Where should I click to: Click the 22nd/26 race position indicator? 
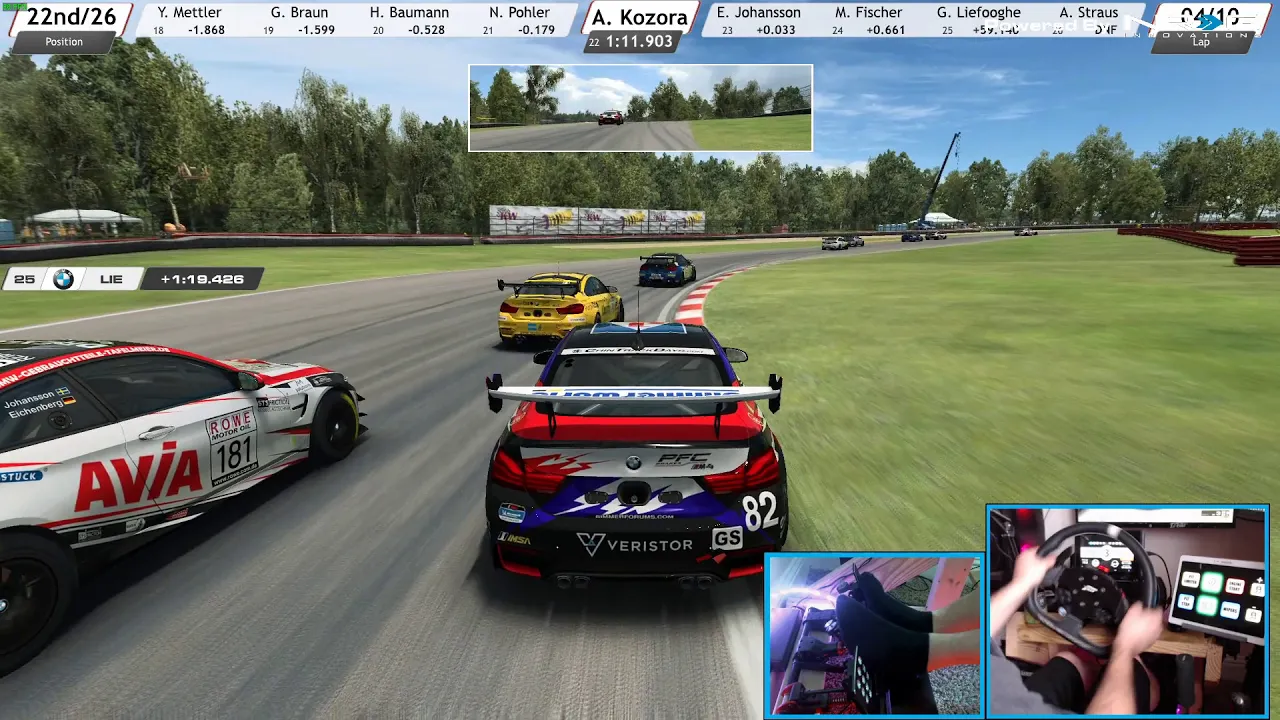(71, 16)
